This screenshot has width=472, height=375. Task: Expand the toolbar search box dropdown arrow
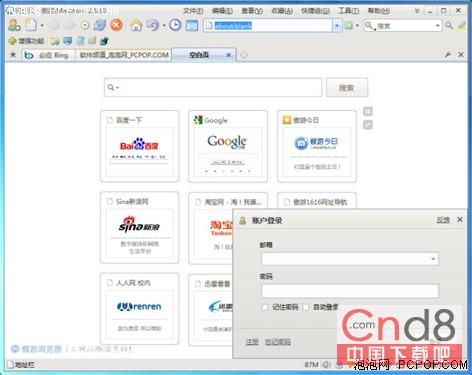coord(437,26)
